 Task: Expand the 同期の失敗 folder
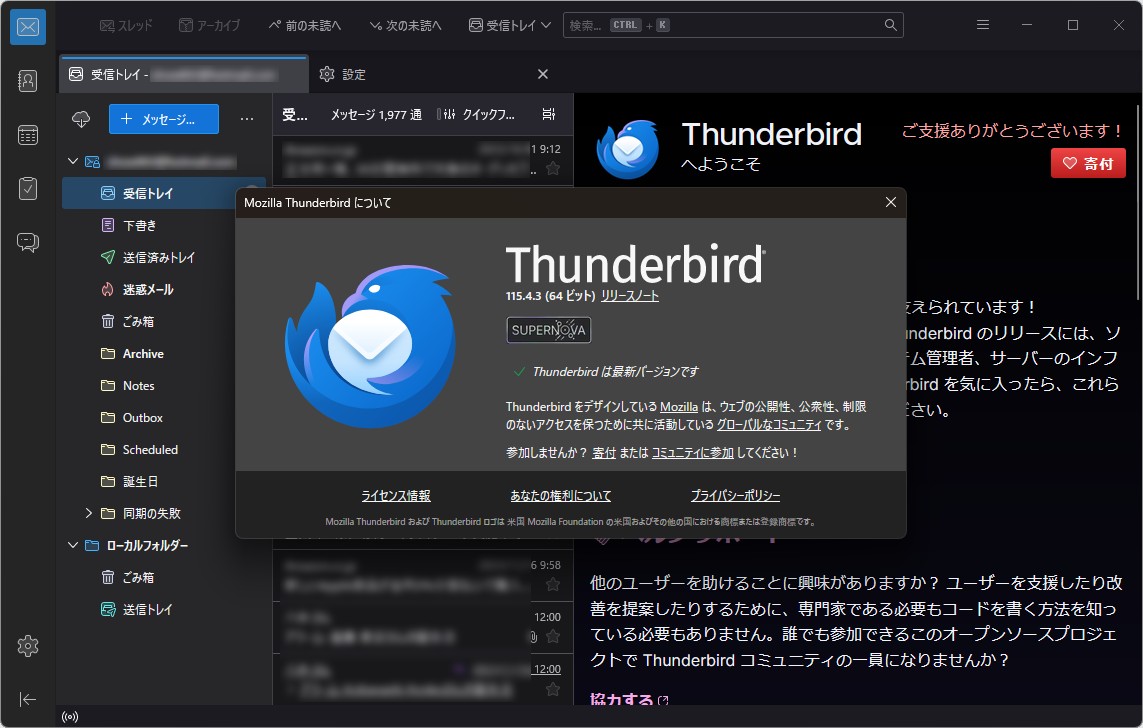point(88,513)
